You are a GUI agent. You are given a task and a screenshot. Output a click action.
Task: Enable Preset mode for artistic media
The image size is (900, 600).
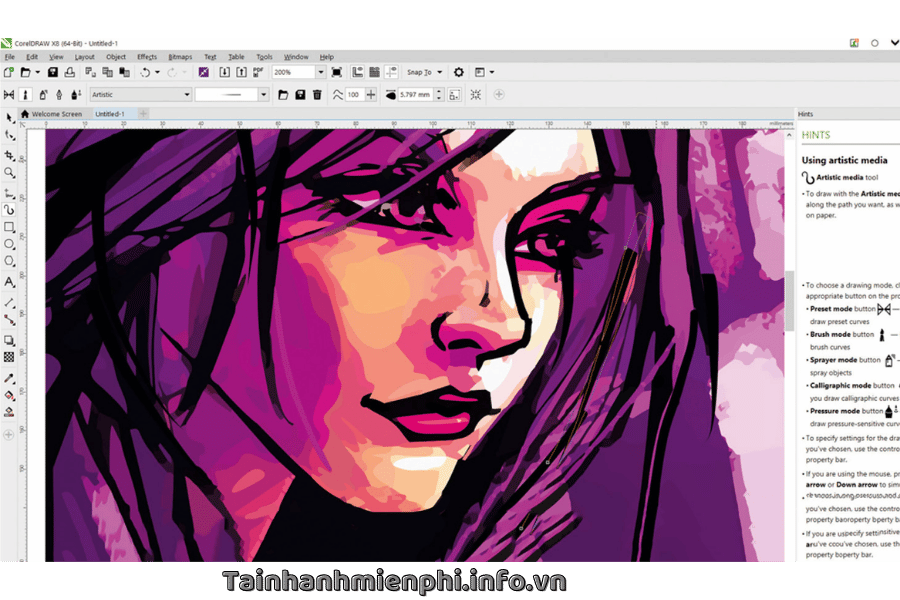tap(9, 95)
